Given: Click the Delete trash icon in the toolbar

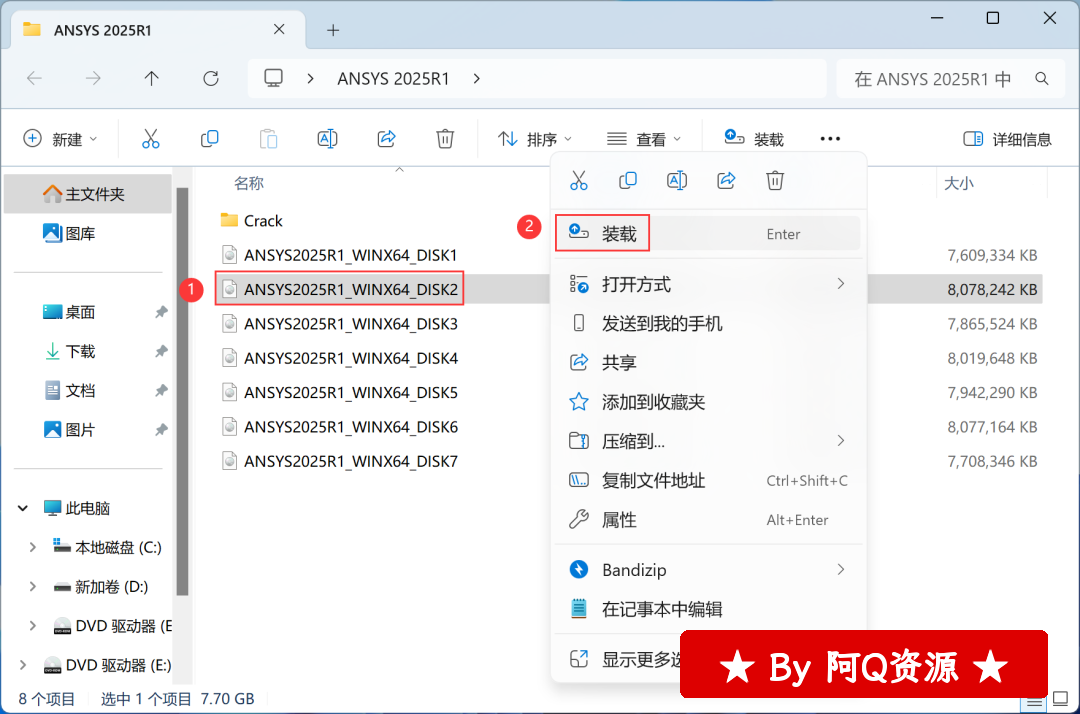Looking at the screenshot, I should pos(445,139).
